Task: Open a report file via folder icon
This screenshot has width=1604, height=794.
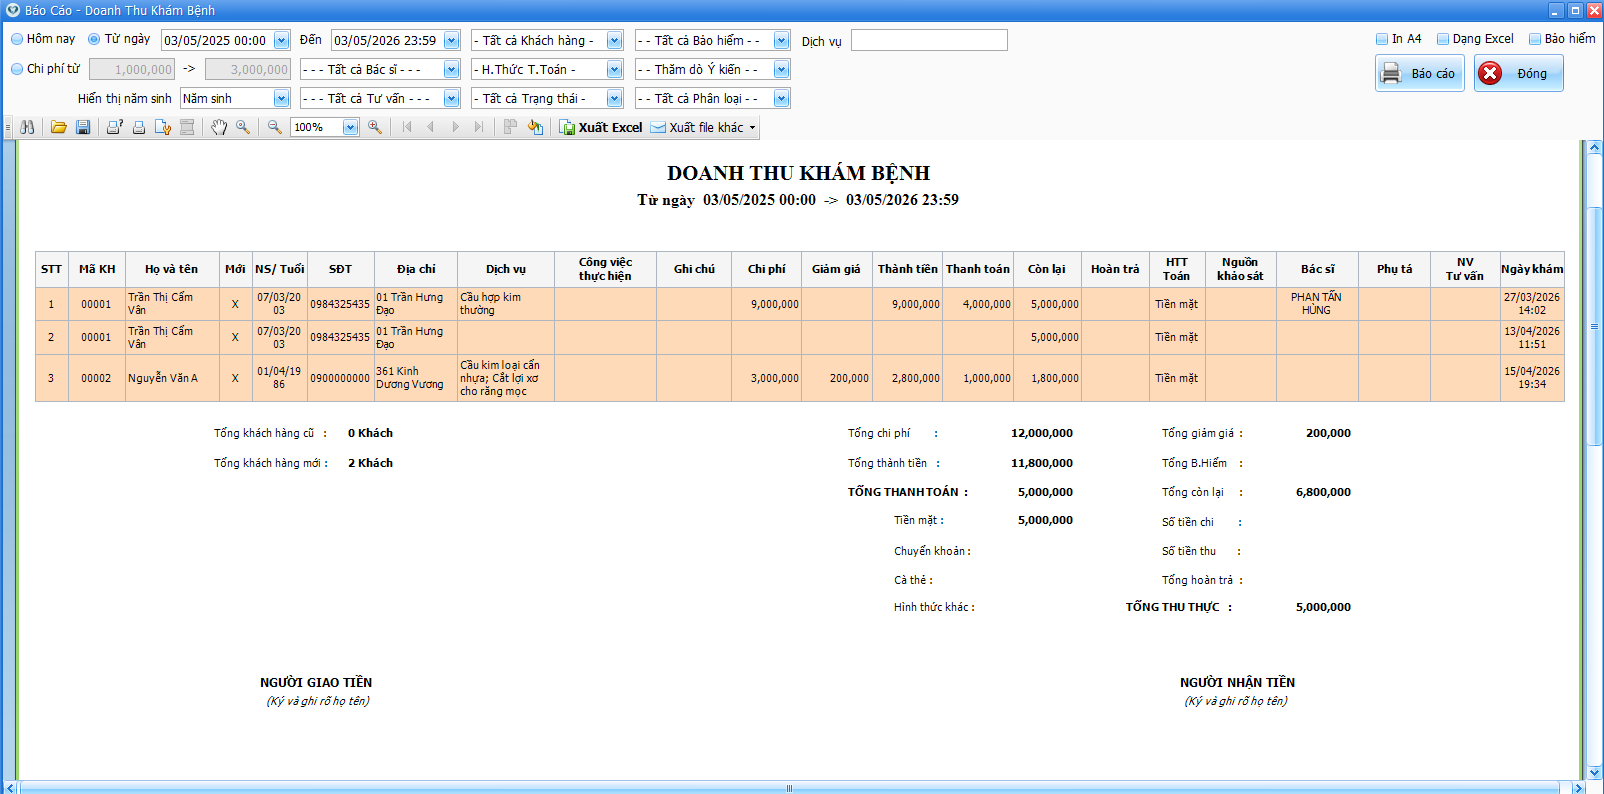Action: point(59,127)
